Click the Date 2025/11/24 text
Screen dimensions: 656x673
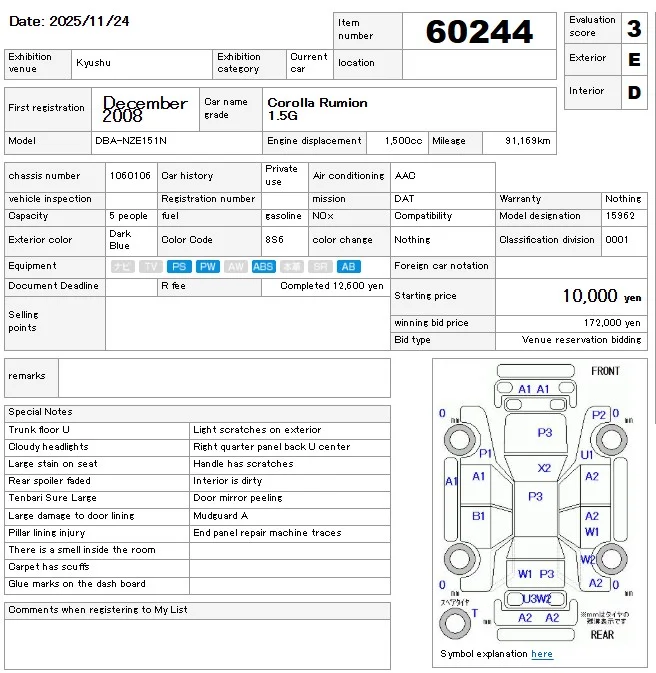pos(69,21)
